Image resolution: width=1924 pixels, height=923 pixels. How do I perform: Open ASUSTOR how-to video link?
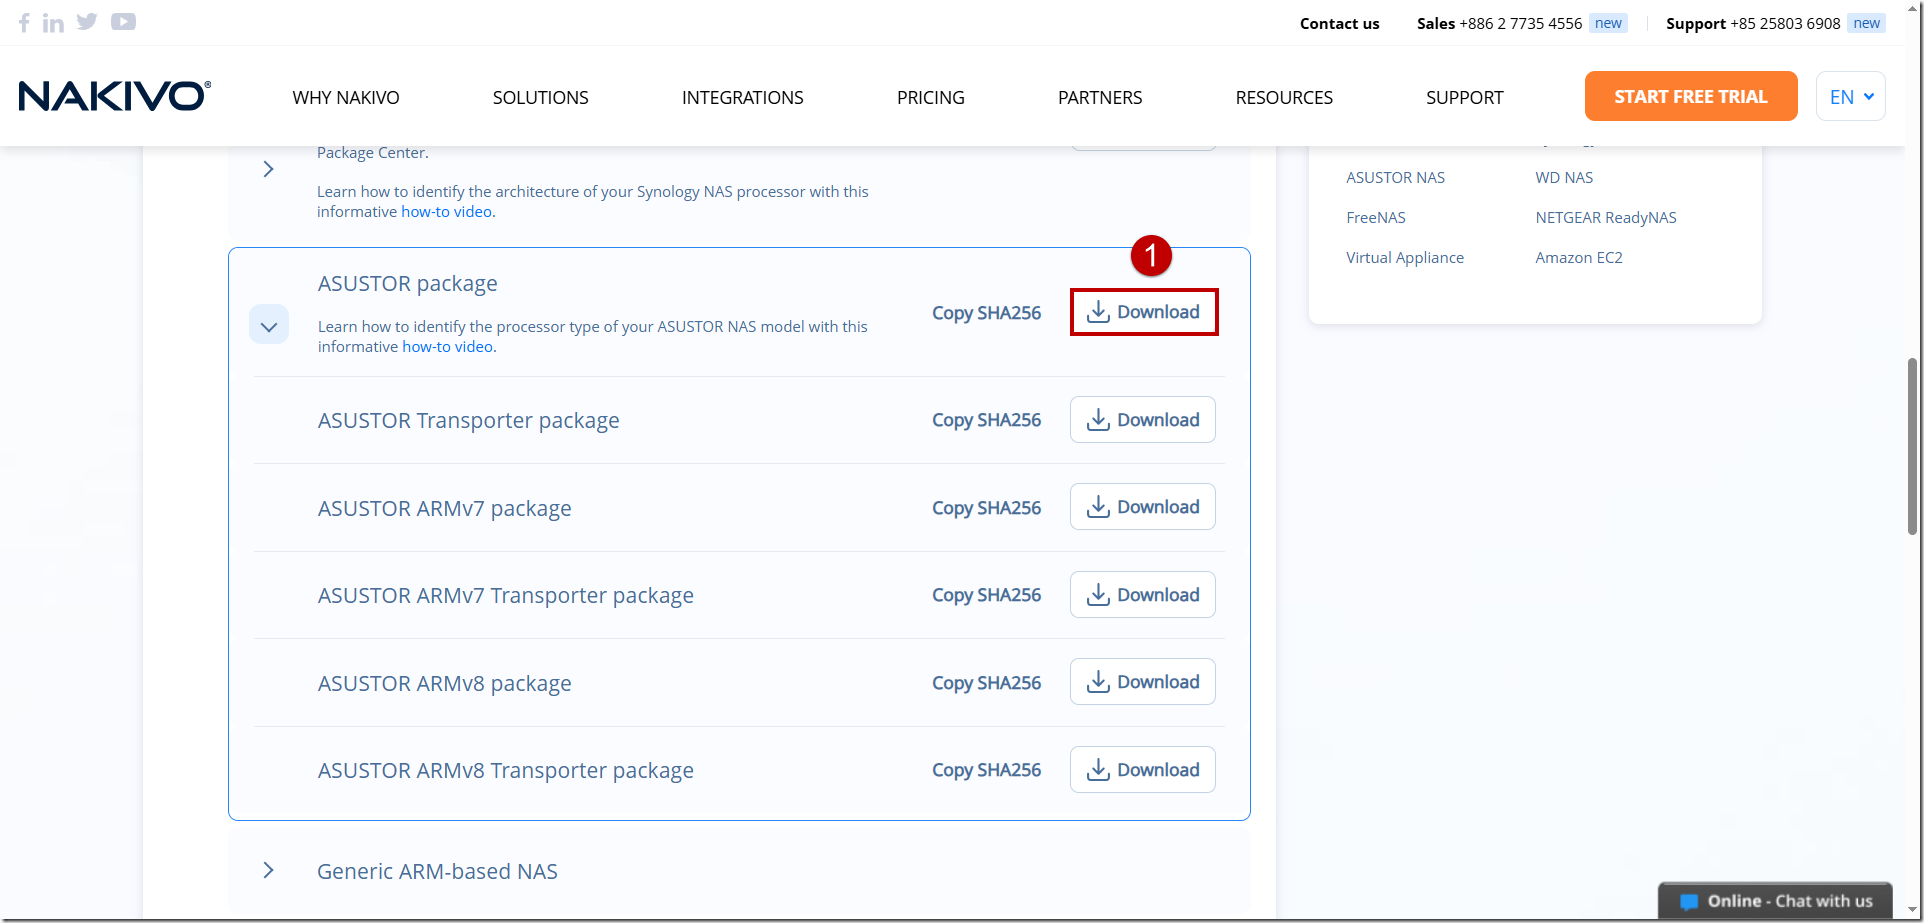pos(447,347)
